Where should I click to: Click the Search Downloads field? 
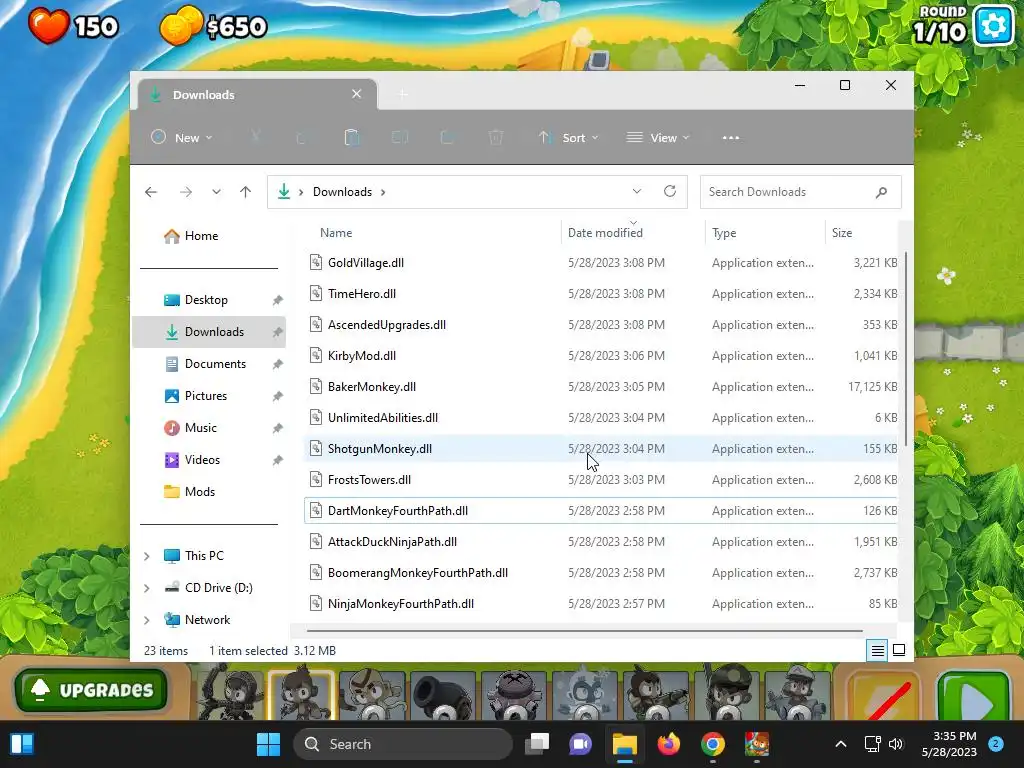tap(801, 192)
